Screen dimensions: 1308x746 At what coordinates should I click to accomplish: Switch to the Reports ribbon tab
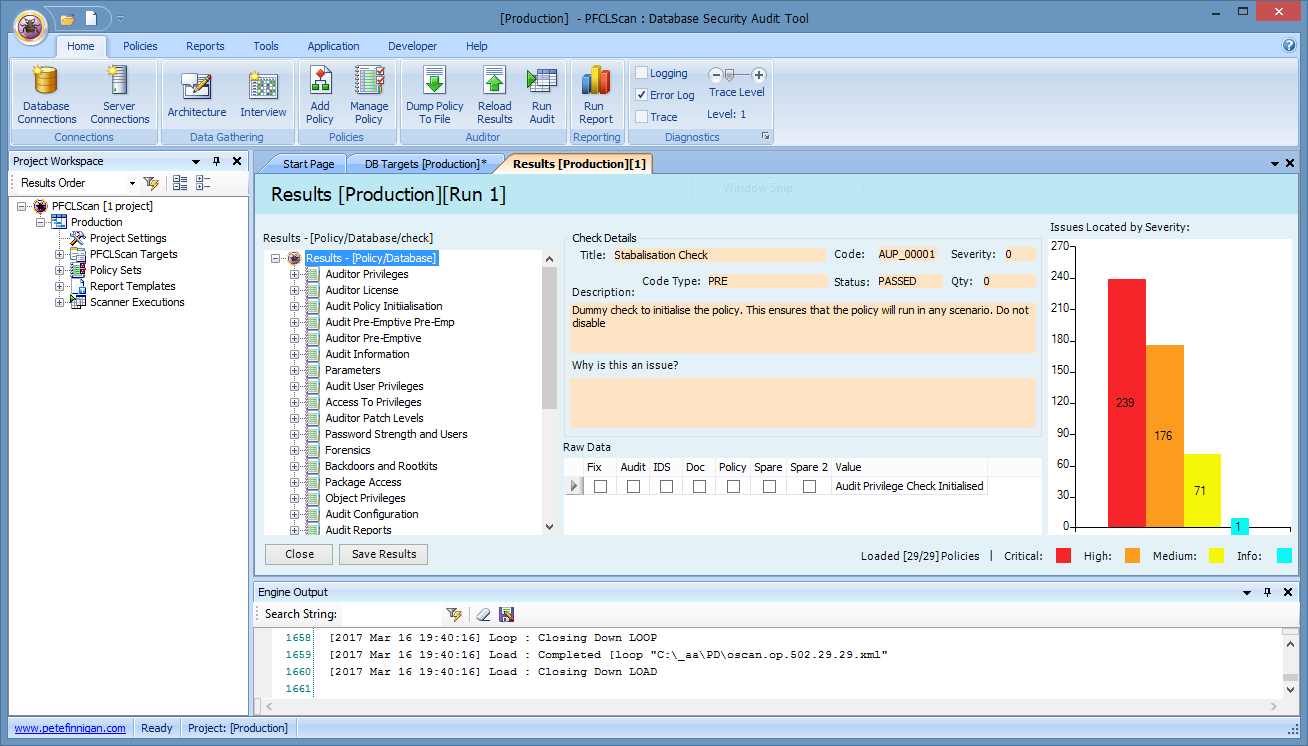(x=205, y=46)
